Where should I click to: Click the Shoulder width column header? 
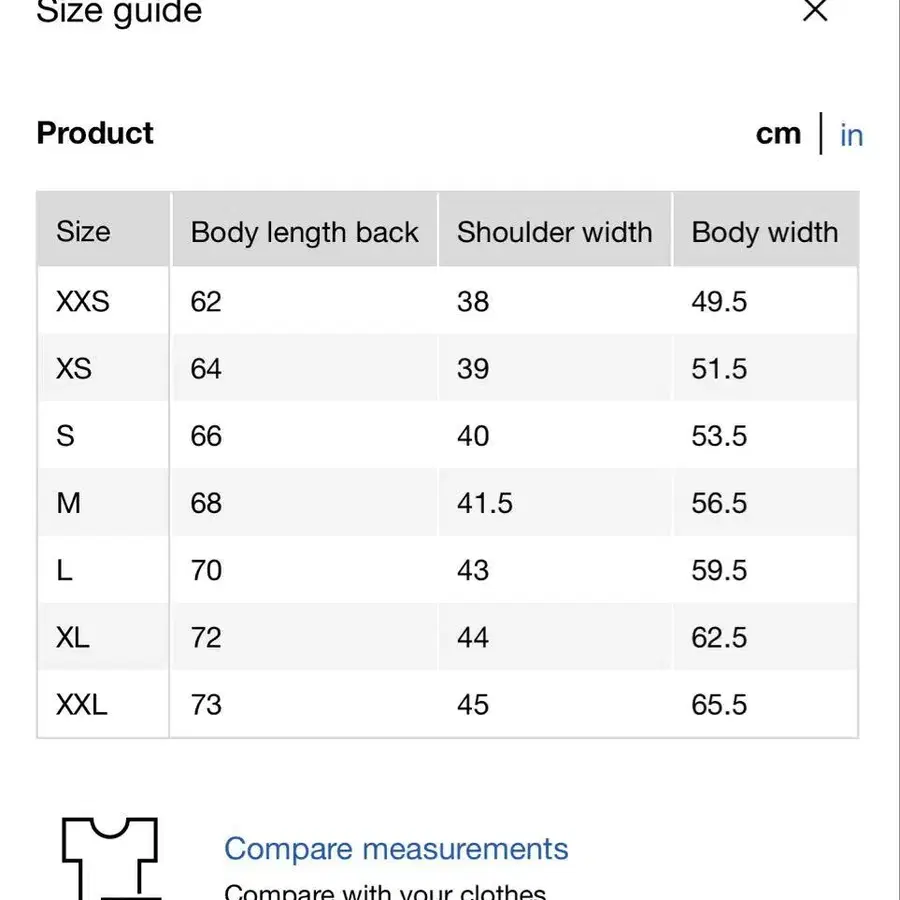pos(554,232)
